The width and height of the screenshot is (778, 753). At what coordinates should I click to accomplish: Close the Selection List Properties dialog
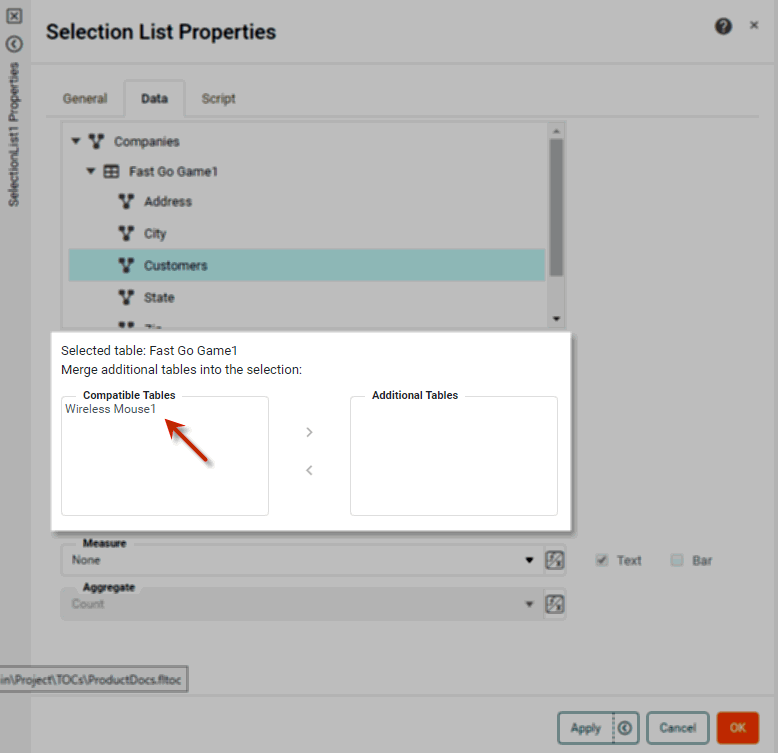click(754, 26)
